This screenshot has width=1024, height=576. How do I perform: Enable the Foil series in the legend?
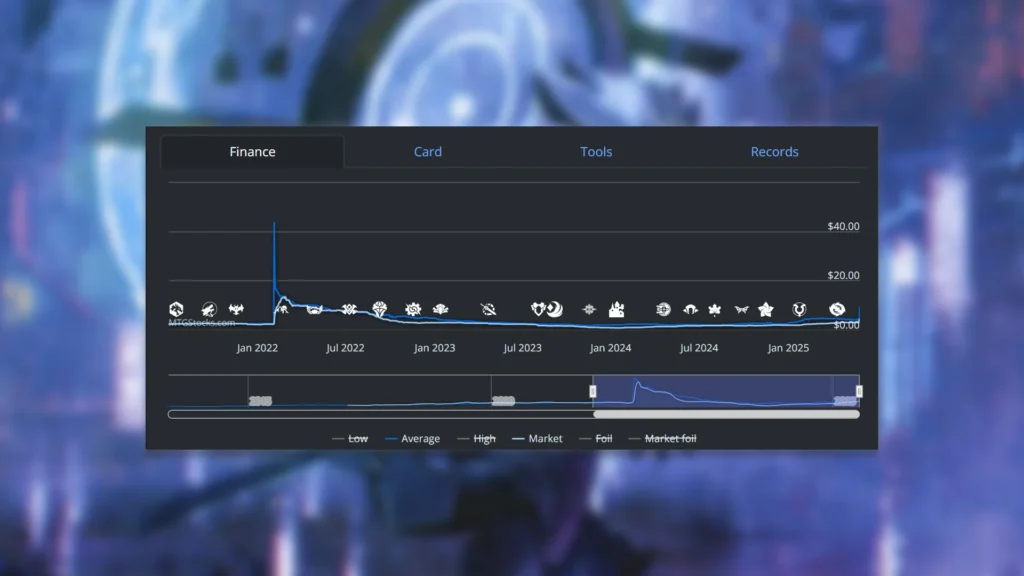tap(596, 439)
